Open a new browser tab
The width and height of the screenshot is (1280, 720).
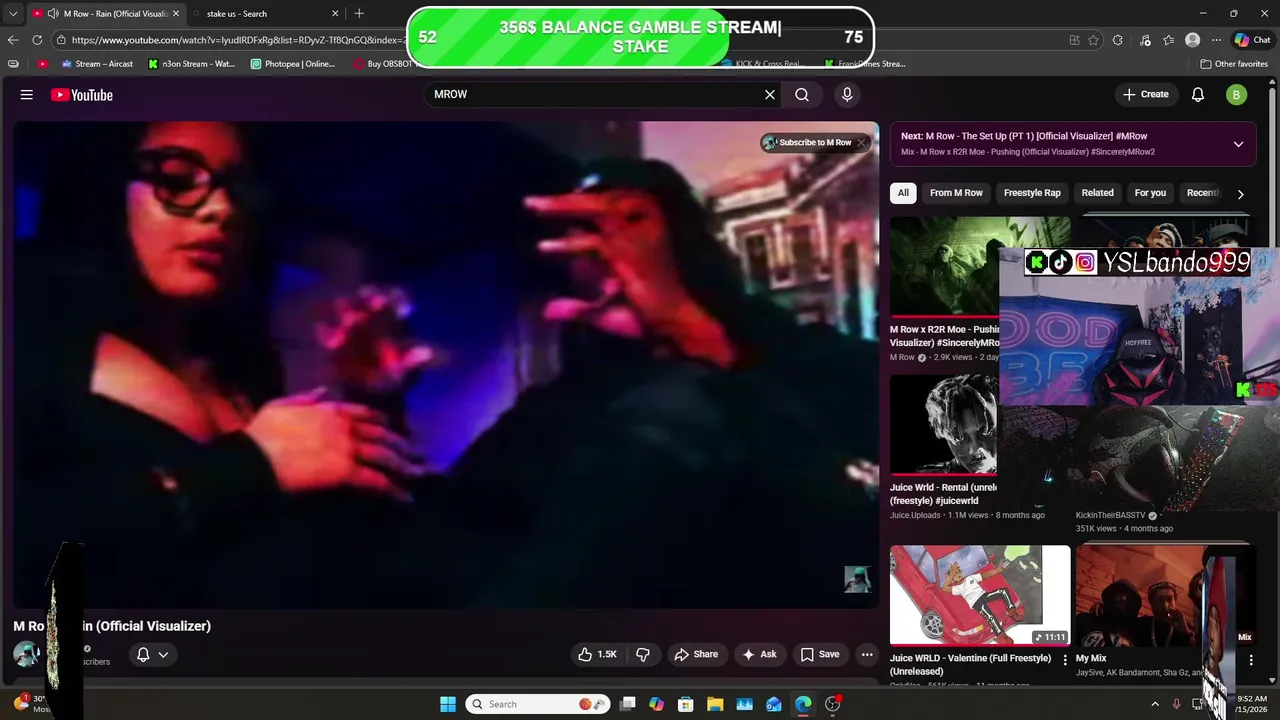[359, 13]
